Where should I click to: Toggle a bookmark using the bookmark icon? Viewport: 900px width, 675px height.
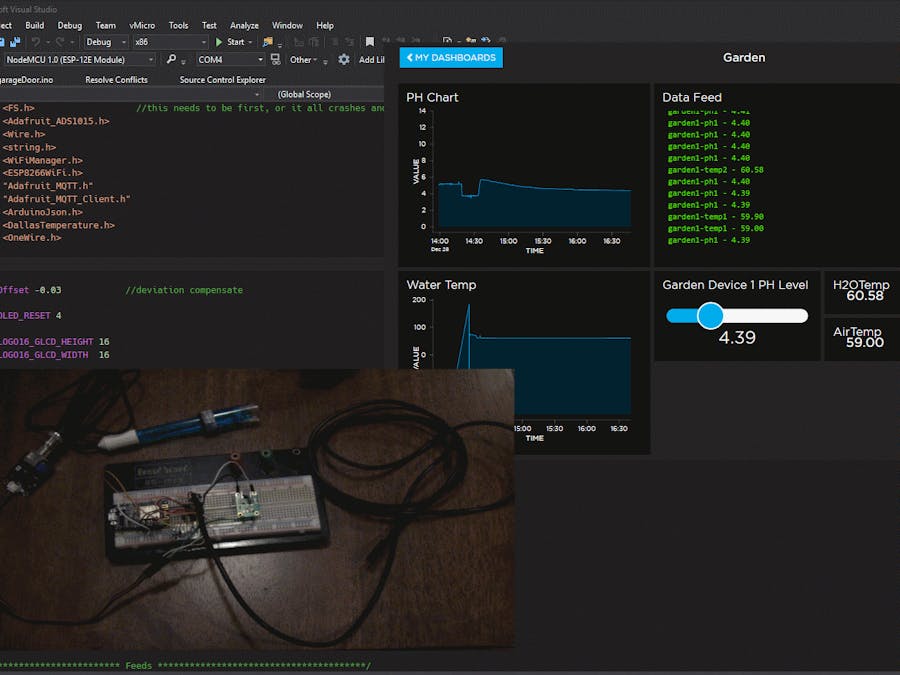coord(370,42)
